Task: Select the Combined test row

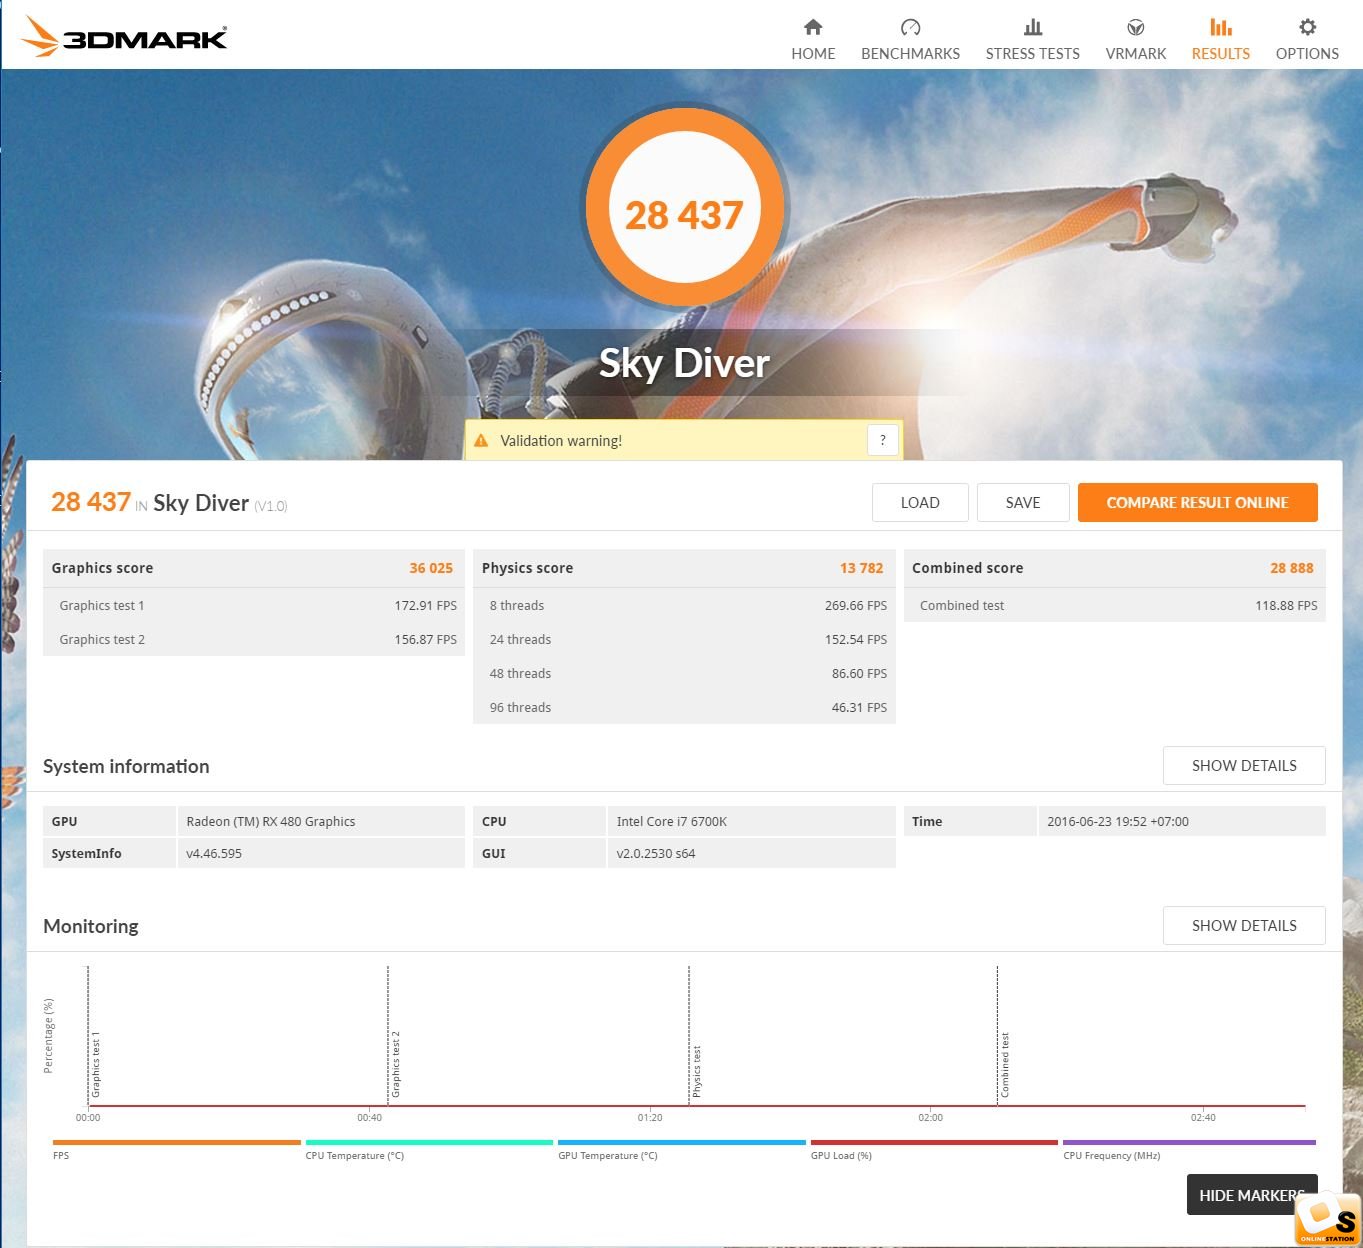Action: 1115,605
